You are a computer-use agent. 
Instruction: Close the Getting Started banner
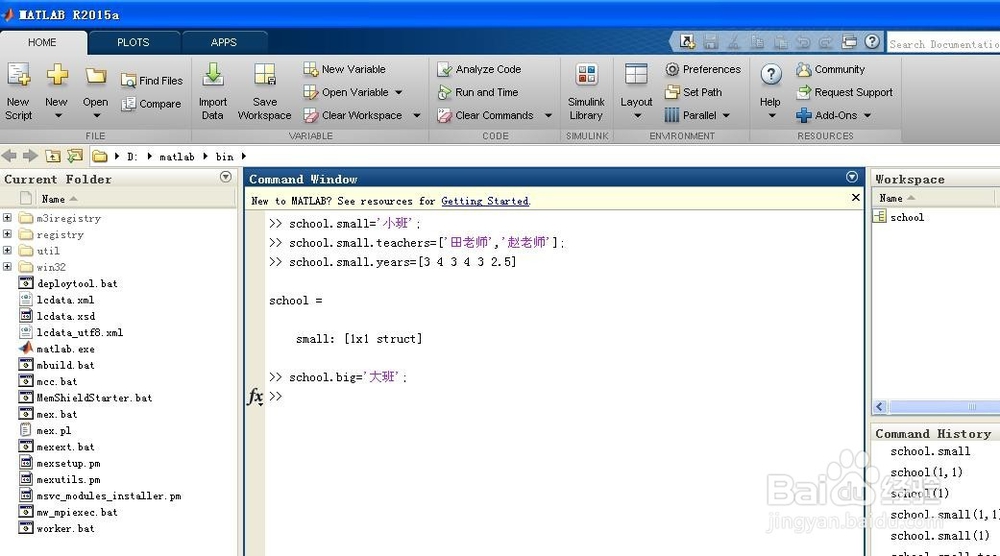tap(856, 198)
